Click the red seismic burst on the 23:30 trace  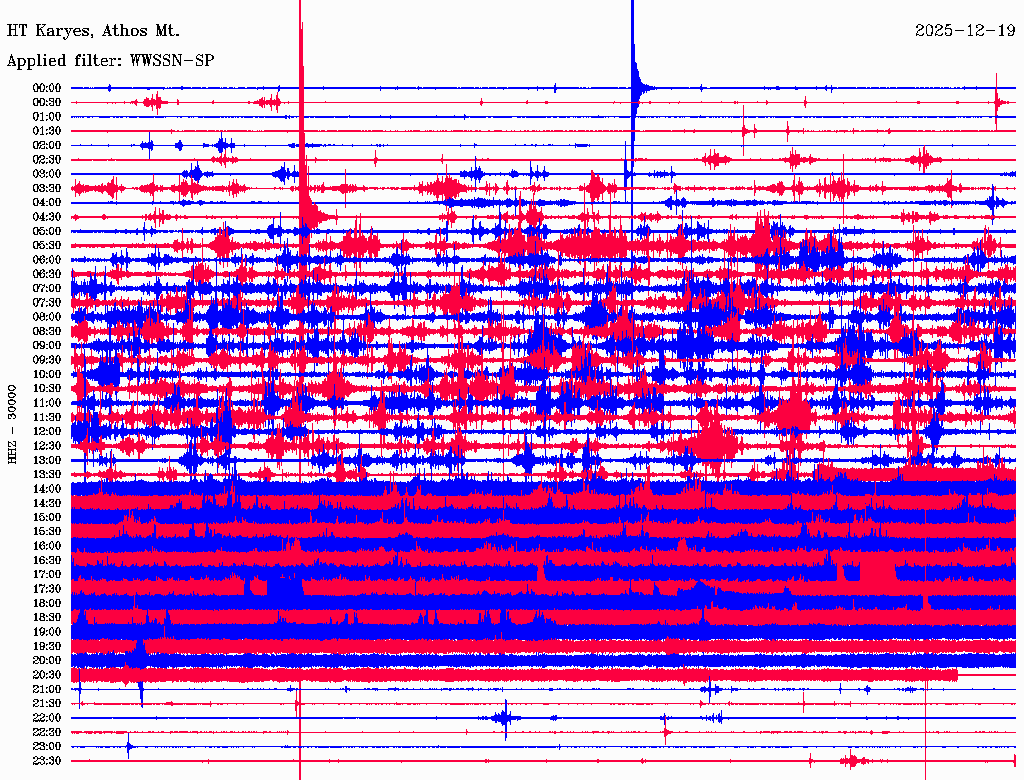tap(854, 761)
